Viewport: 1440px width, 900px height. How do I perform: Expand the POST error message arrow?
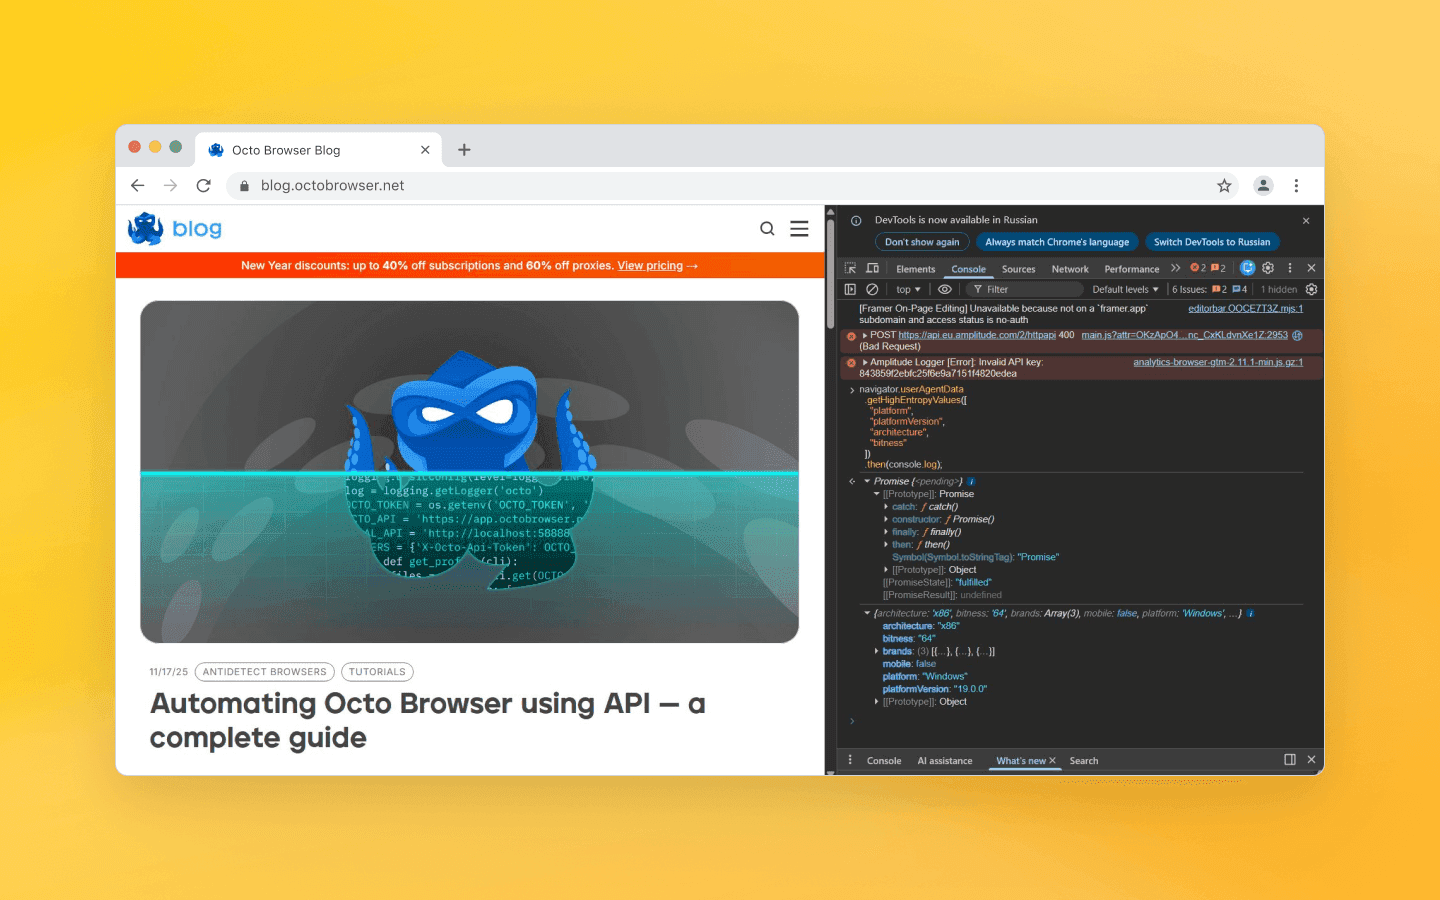coord(865,335)
